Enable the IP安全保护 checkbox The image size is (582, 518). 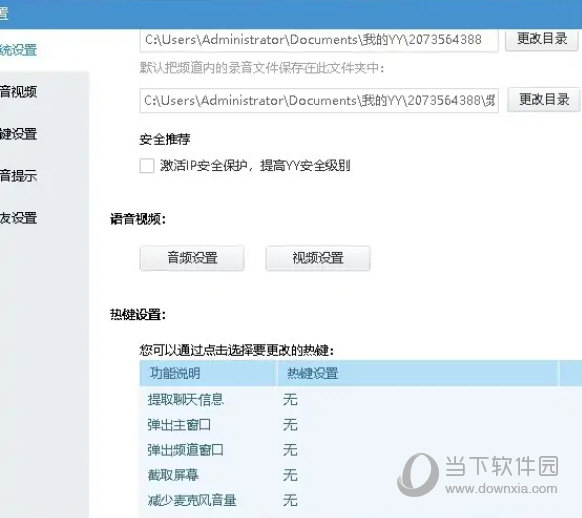coord(147,165)
